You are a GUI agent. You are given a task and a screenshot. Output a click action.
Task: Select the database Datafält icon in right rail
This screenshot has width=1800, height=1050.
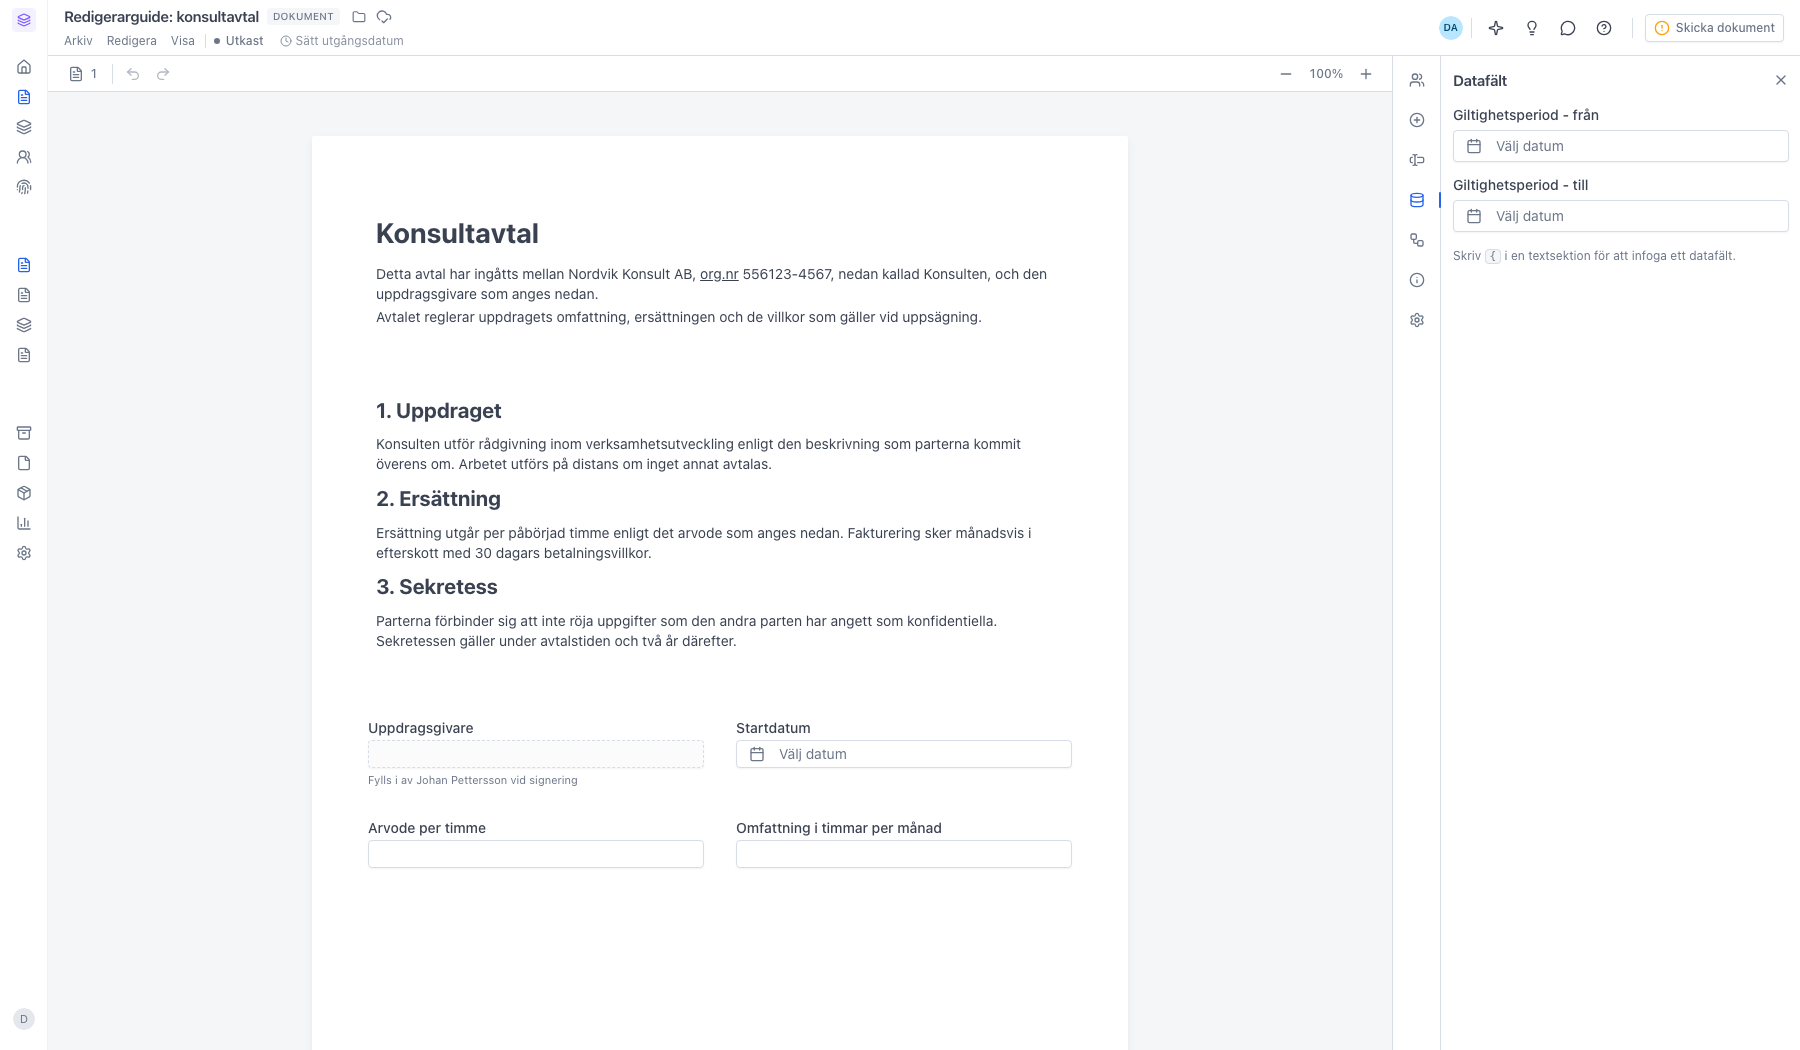pyautogui.click(x=1417, y=200)
